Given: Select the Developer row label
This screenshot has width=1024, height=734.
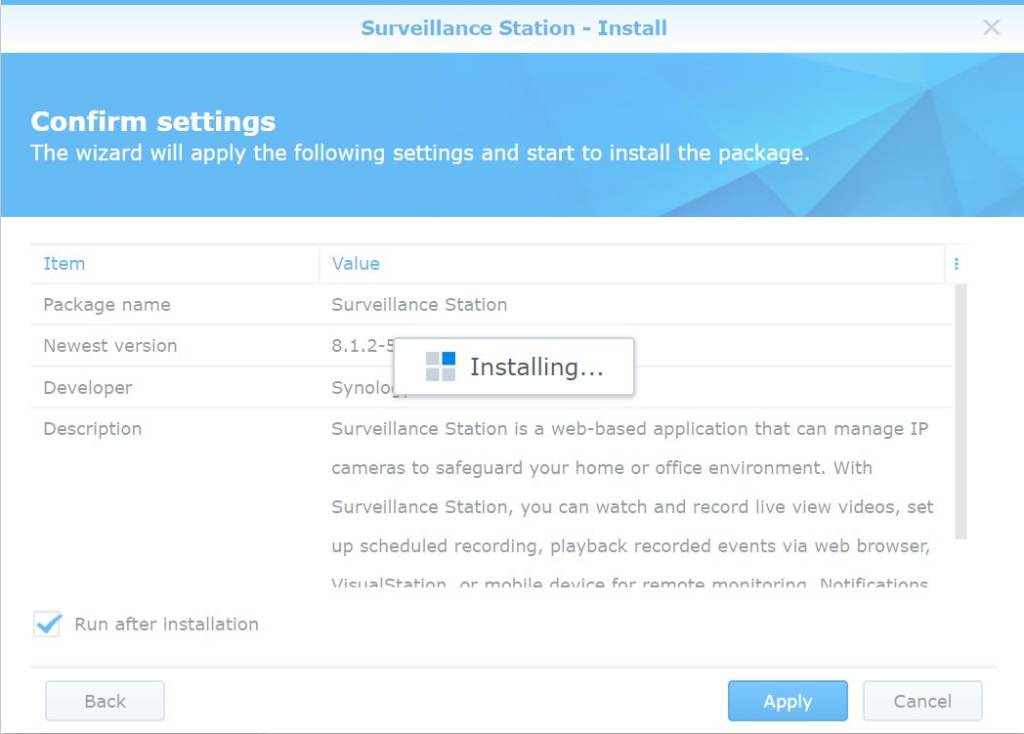Looking at the screenshot, I should tap(88, 388).
